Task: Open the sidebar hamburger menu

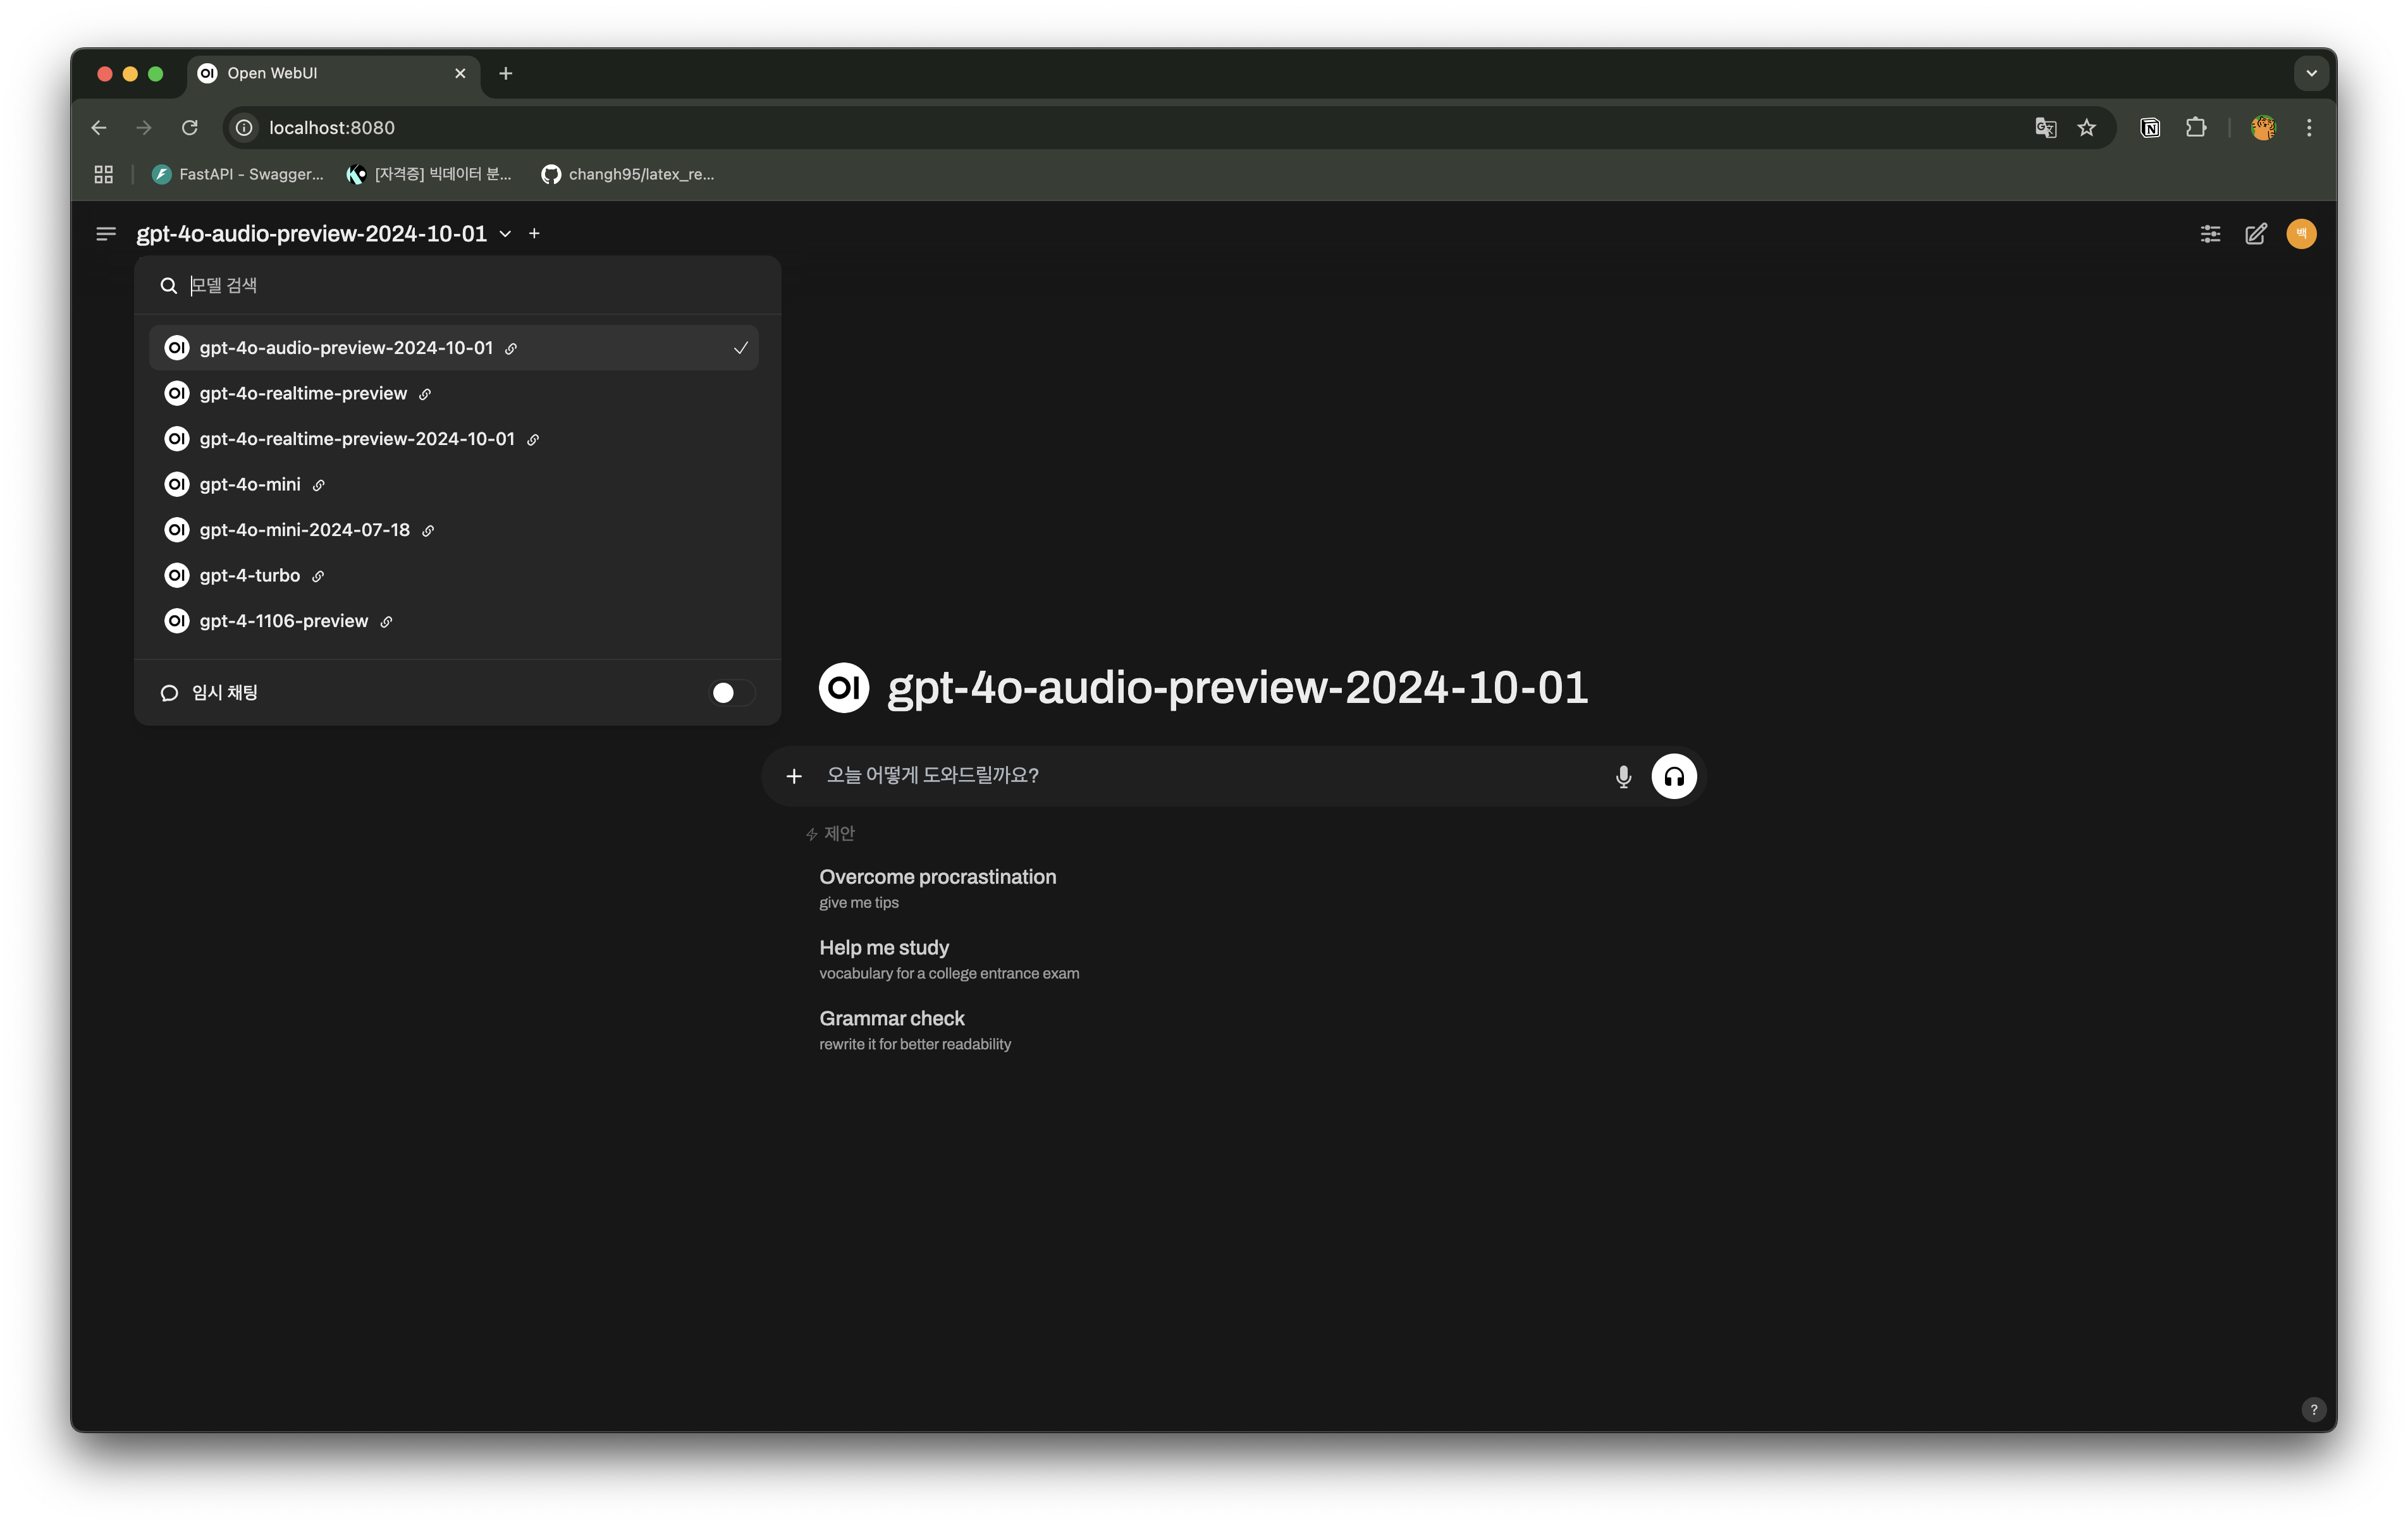Action: tap(105, 234)
